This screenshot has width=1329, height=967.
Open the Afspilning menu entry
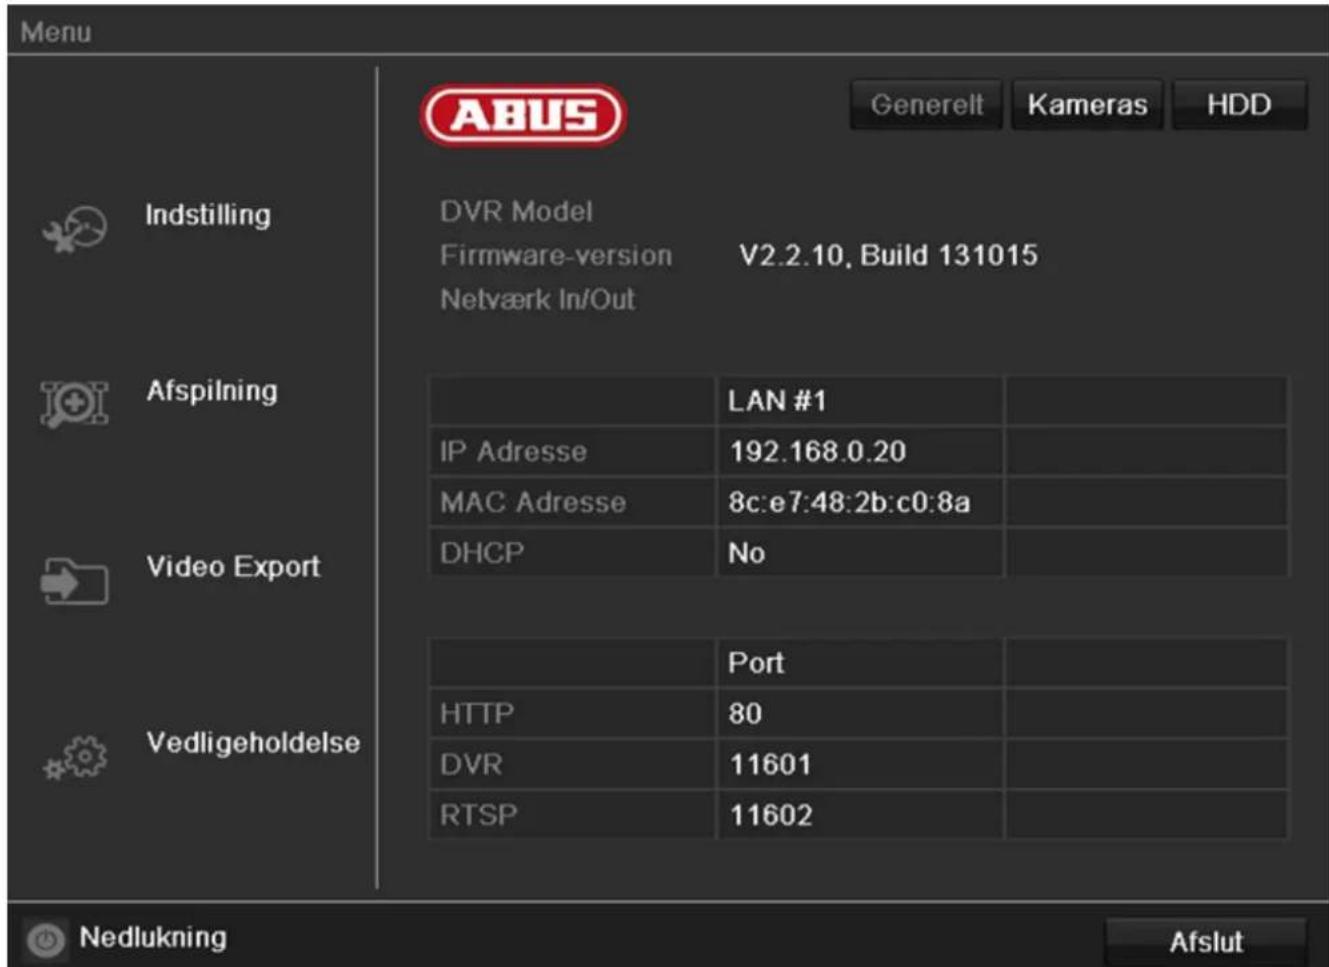212,391
